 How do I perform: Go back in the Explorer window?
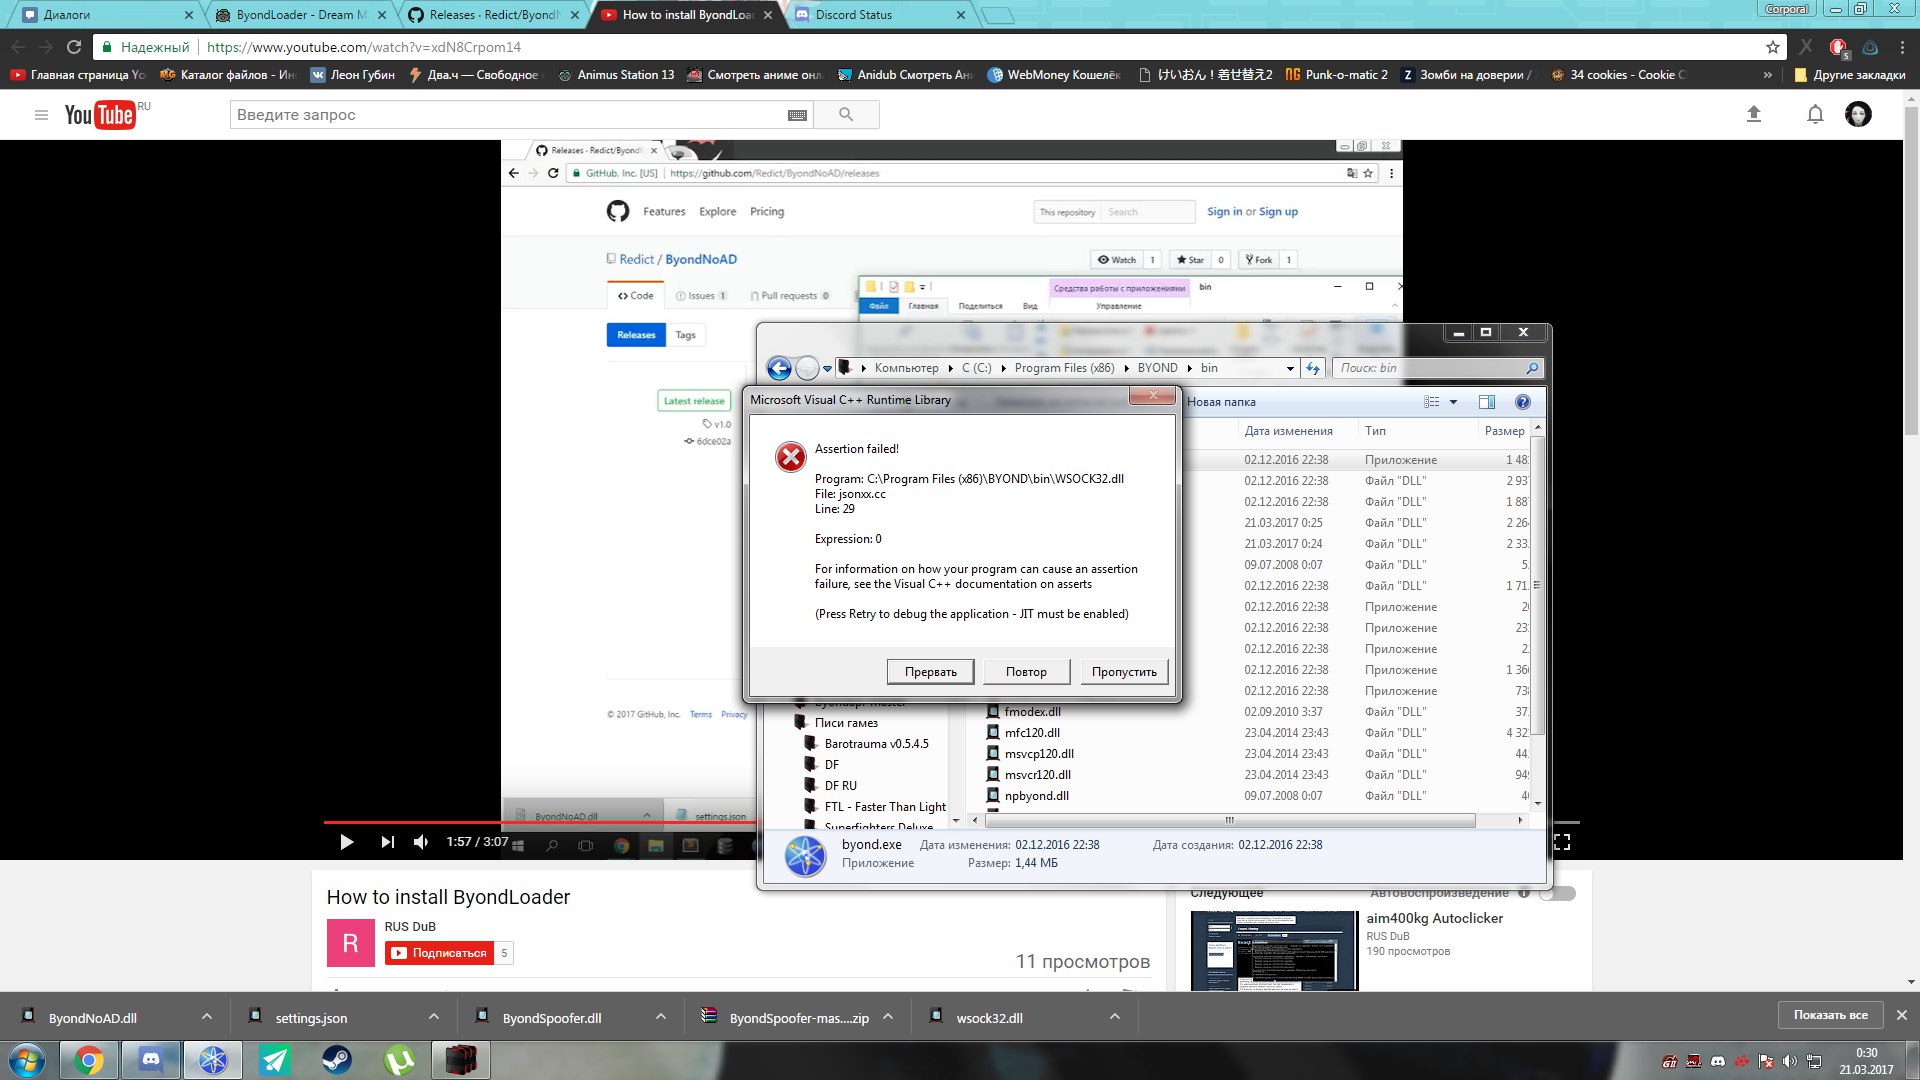[779, 368]
